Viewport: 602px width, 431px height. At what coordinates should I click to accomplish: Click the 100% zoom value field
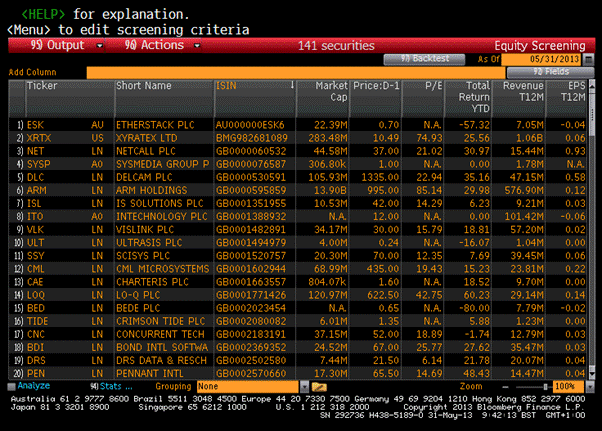(x=568, y=386)
